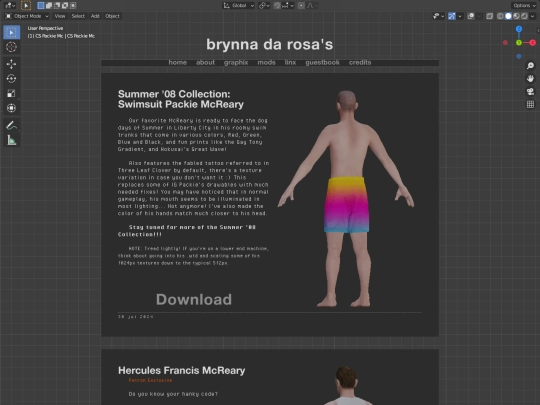Screen dimensions: 540x405
Task: Open the Options dropdown
Action: [x=524, y=6]
